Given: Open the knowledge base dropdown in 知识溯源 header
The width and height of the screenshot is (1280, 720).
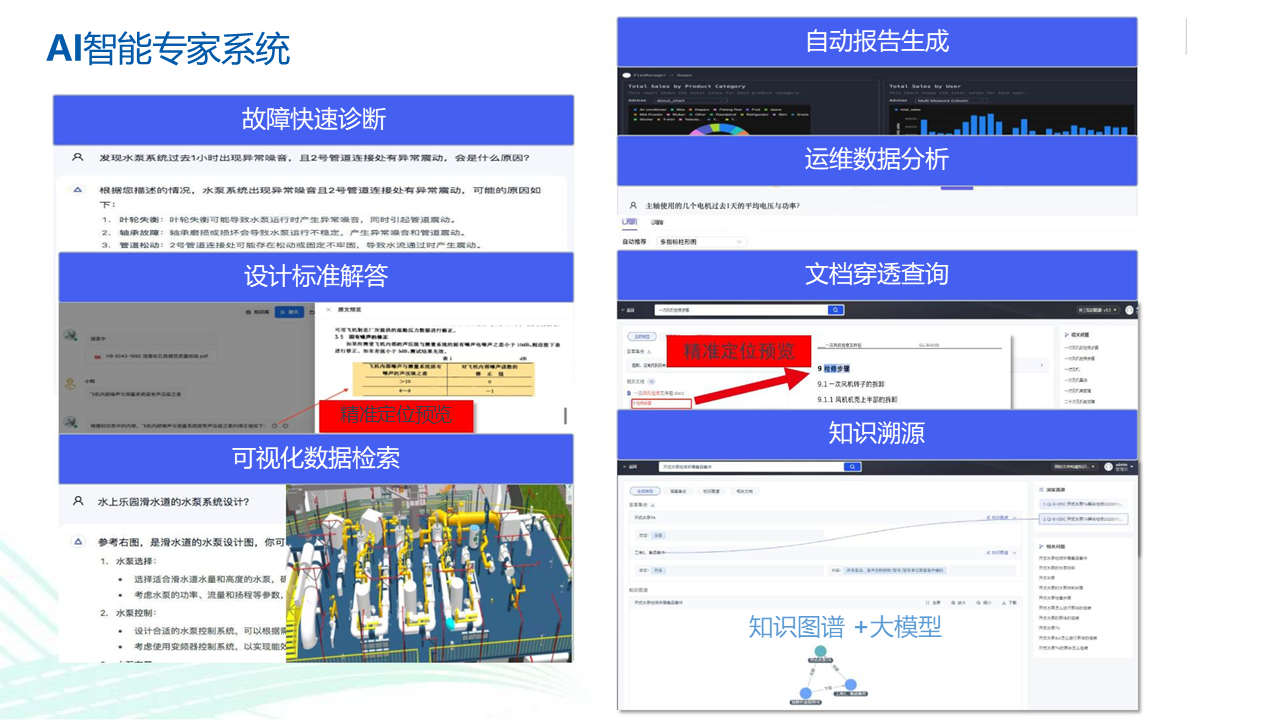Looking at the screenshot, I should click(1073, 467).
